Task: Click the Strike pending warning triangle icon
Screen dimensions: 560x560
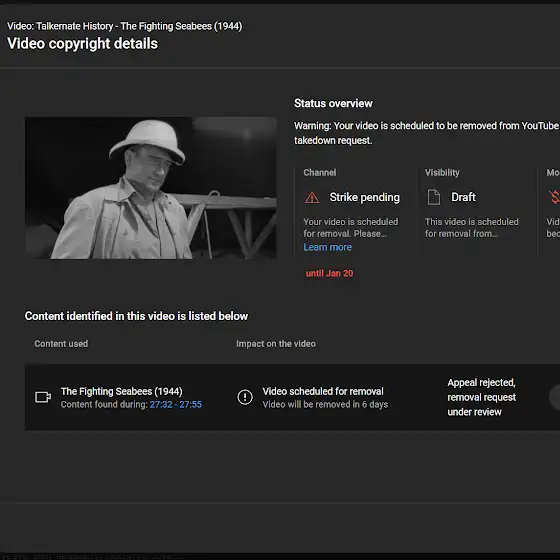Action: (x=312, y=198)
